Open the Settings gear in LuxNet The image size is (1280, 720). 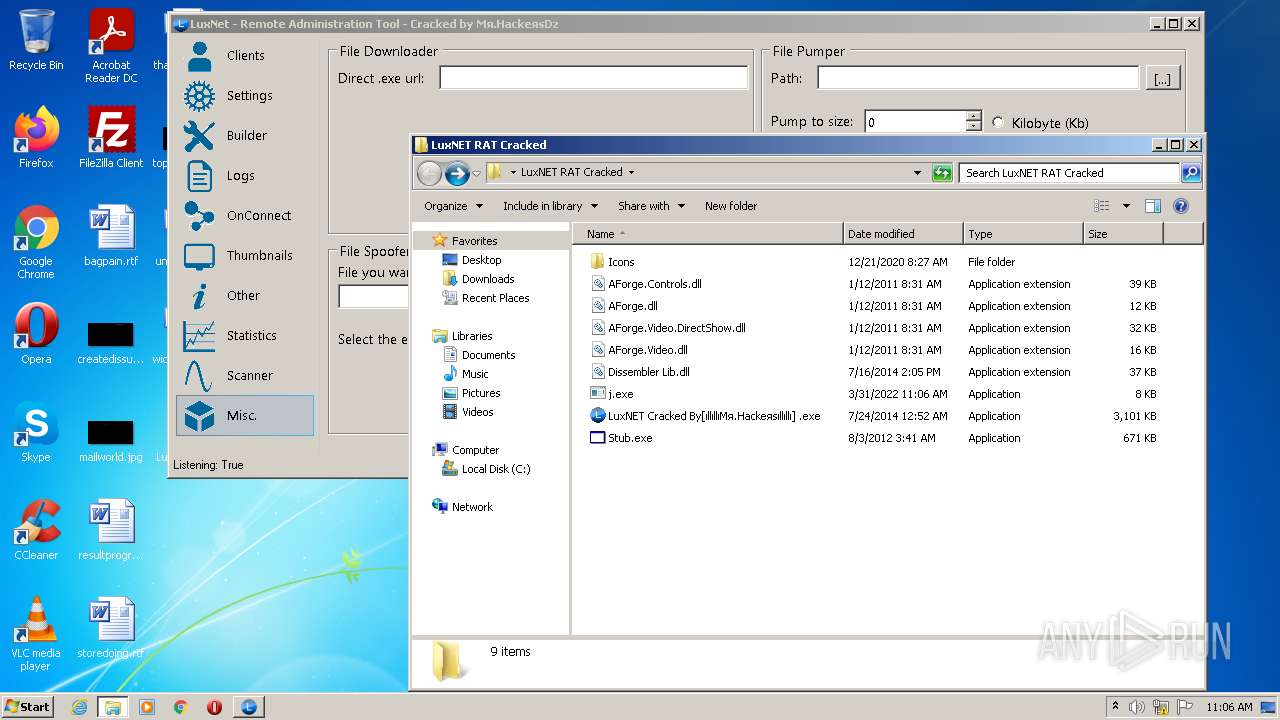tap(200, 96)
